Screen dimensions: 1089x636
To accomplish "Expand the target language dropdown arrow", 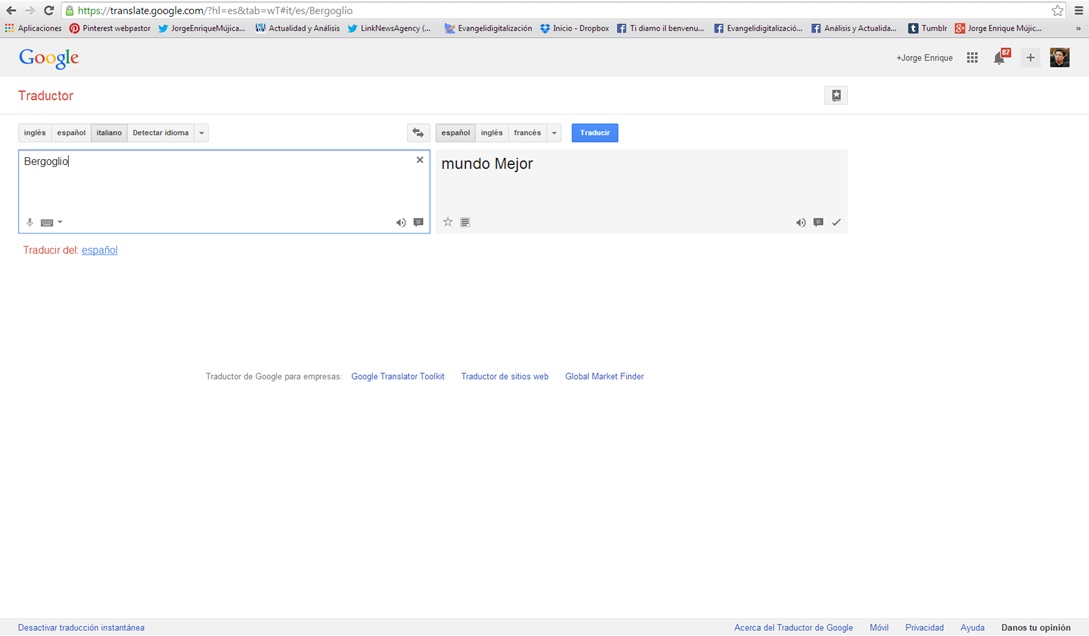I will (x=554, y=133).
